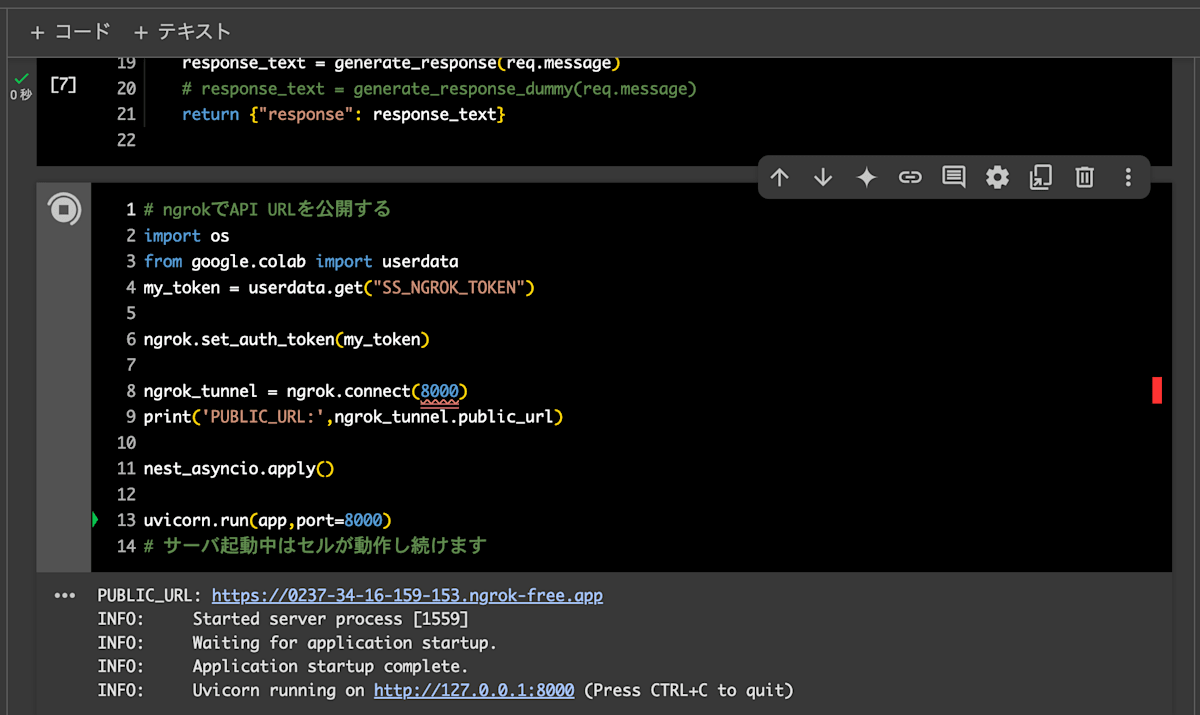Click 'Waiting for application startup.' output
1200x715 pixels.
click(x=344, y=643)
